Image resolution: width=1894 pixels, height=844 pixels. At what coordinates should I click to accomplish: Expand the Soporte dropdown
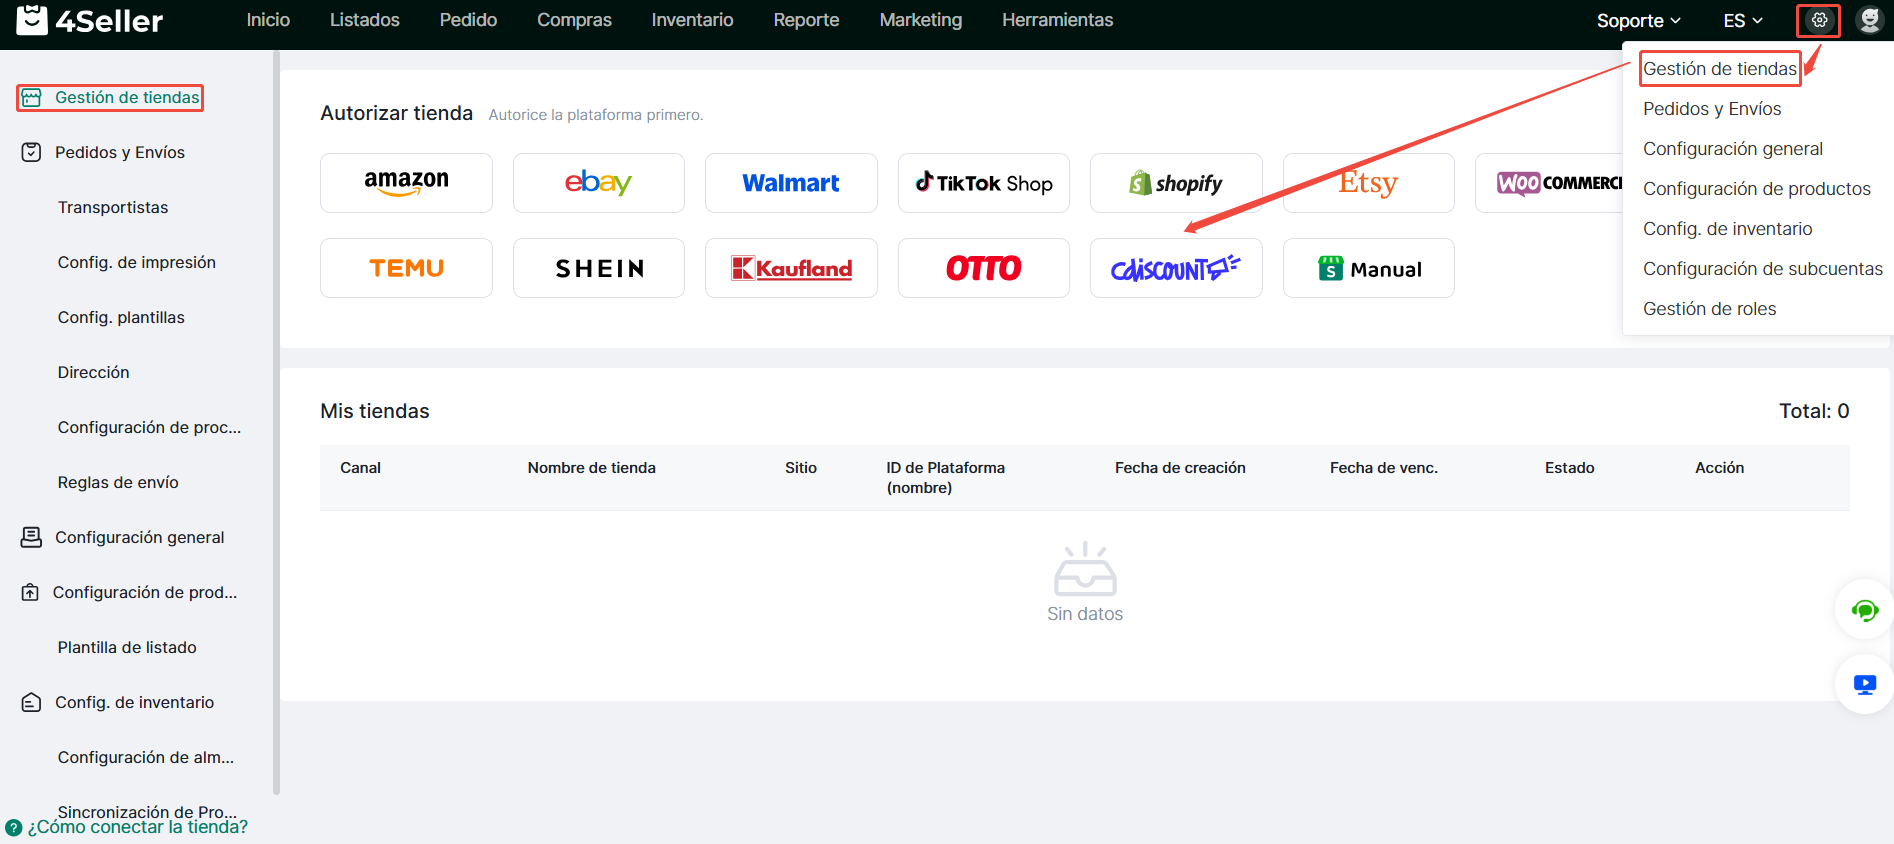[x=1638, y=20]
